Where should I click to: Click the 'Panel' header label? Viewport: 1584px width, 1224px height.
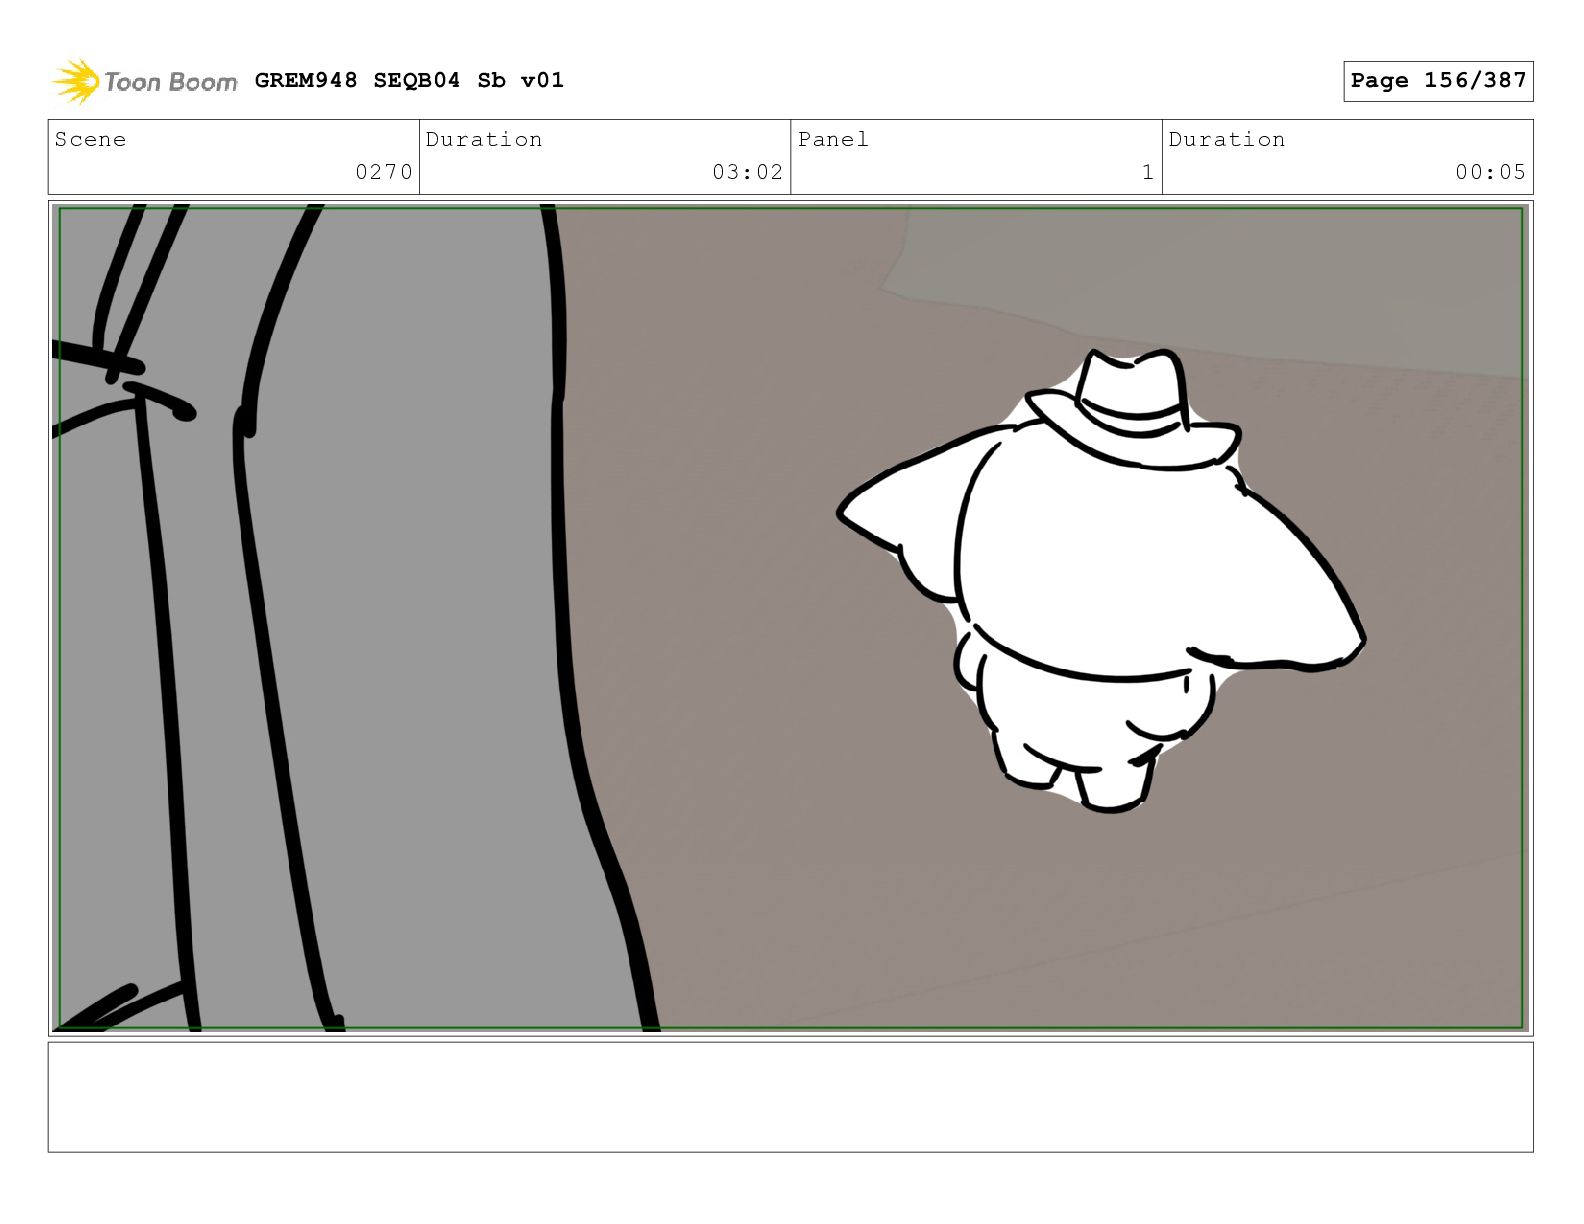pos(833,139)
